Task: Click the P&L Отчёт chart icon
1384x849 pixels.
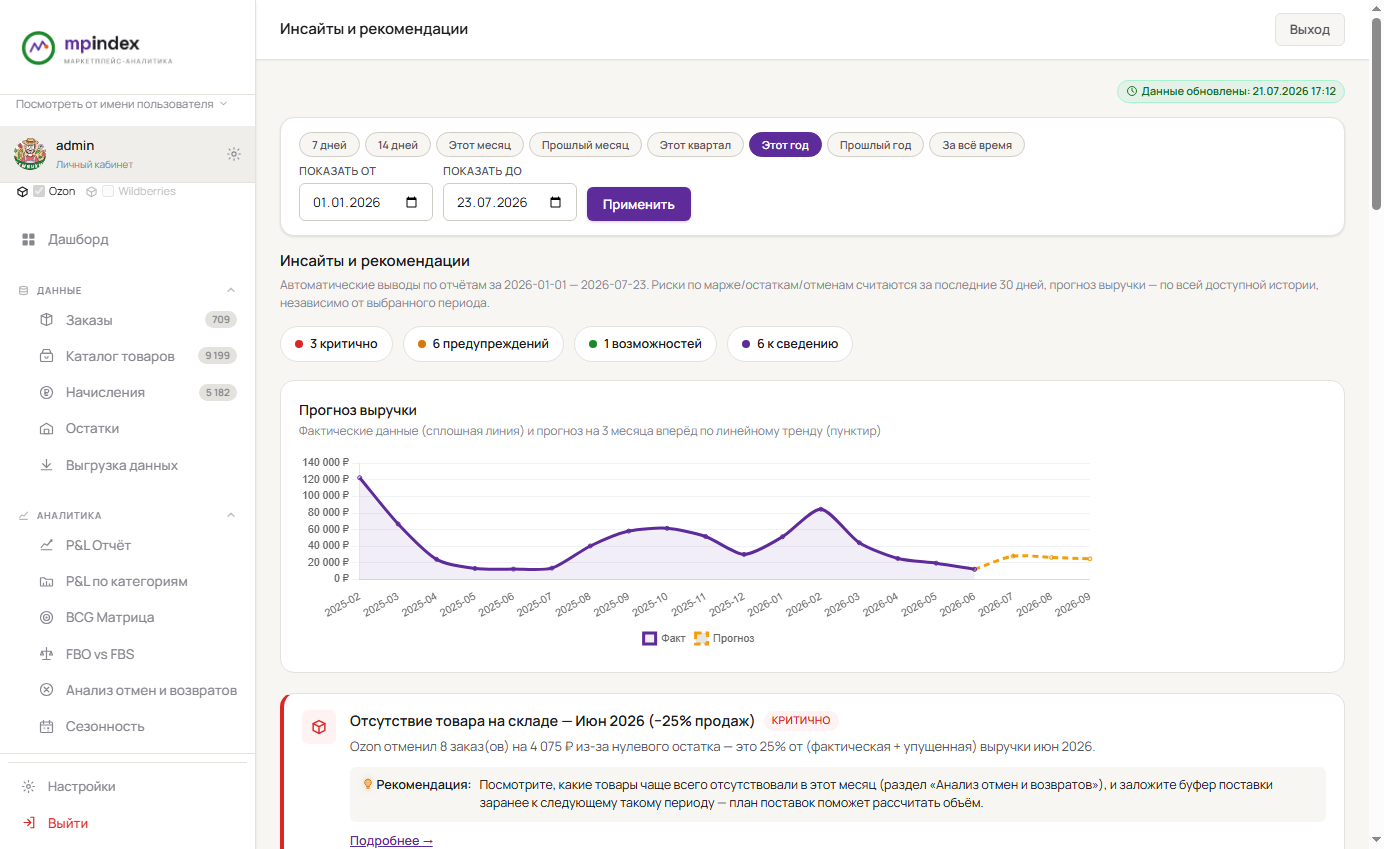Action: [x=46, y=545]
